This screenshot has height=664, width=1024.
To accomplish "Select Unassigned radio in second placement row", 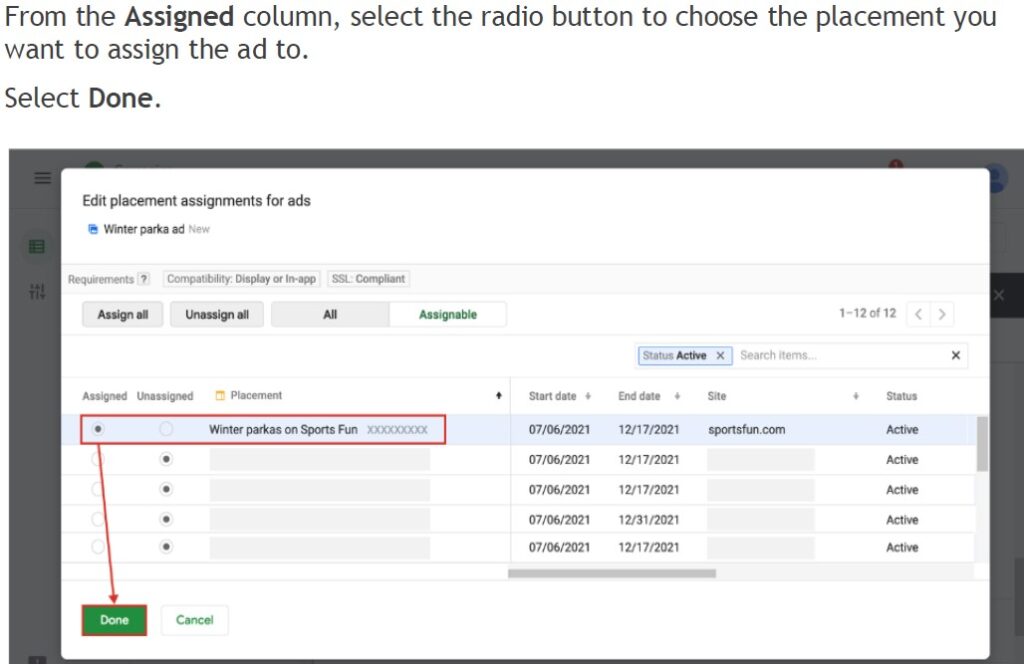I will (166, 459).
